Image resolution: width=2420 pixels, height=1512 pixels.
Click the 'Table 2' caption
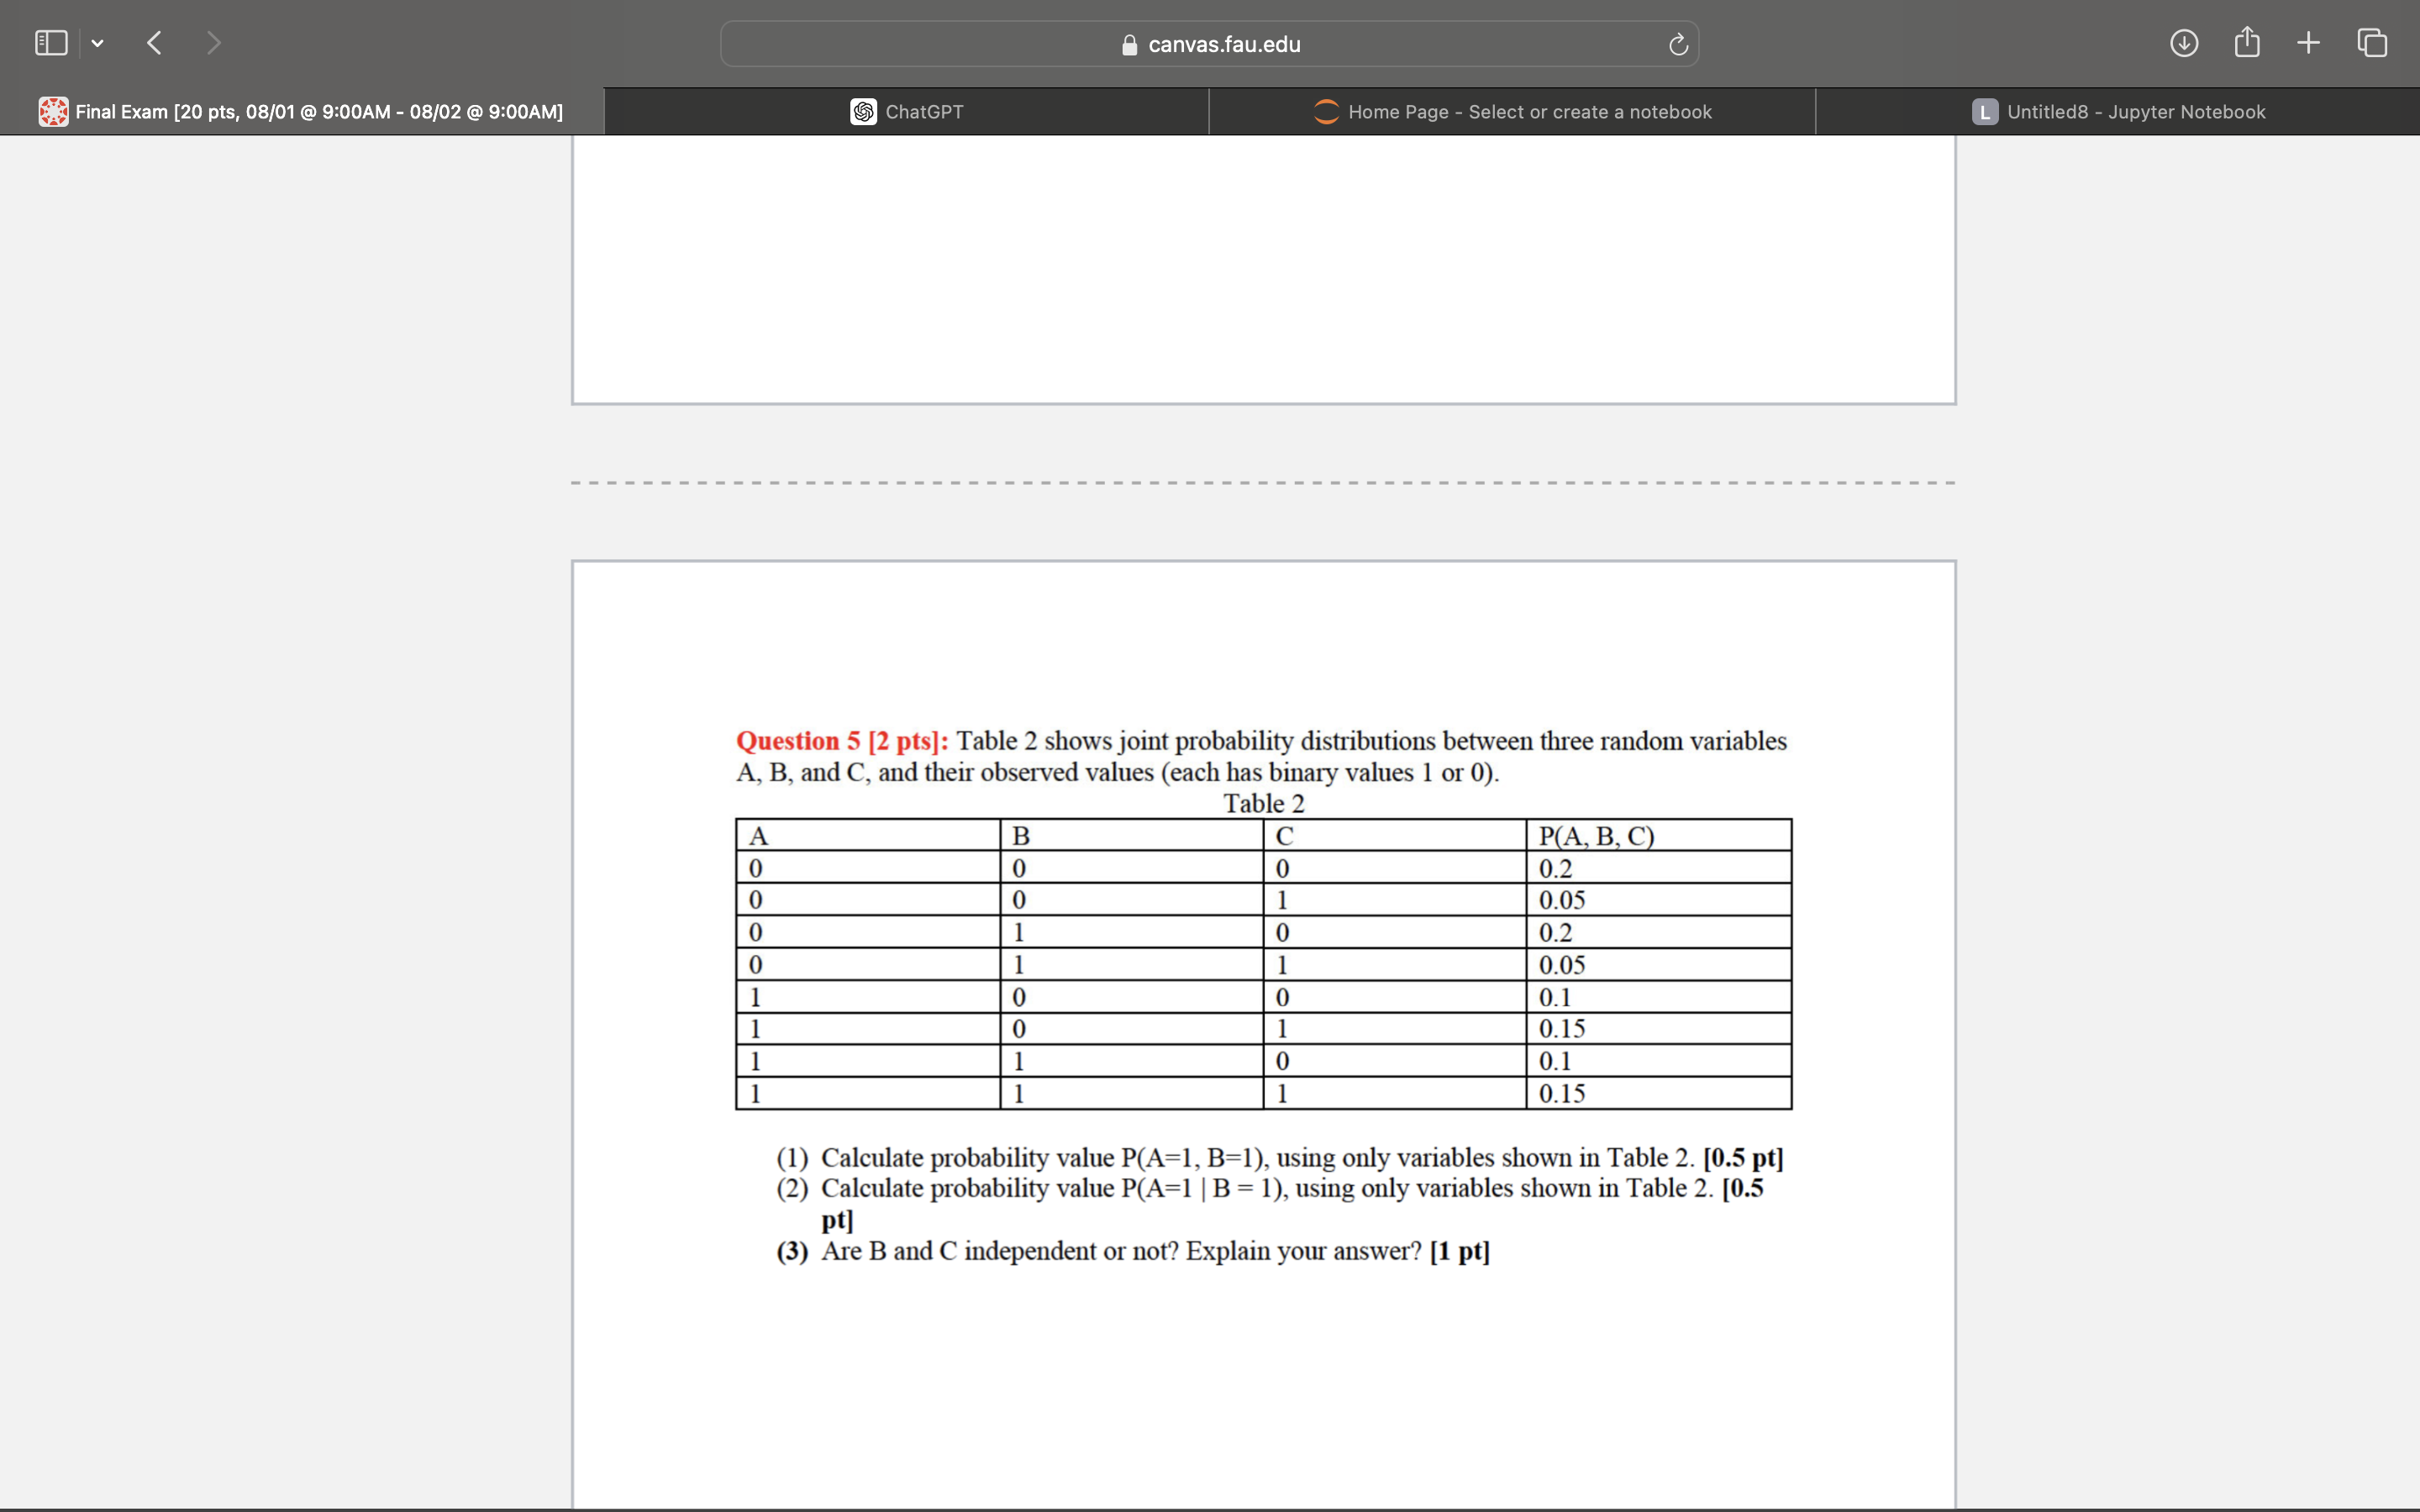pos(1264,803)
